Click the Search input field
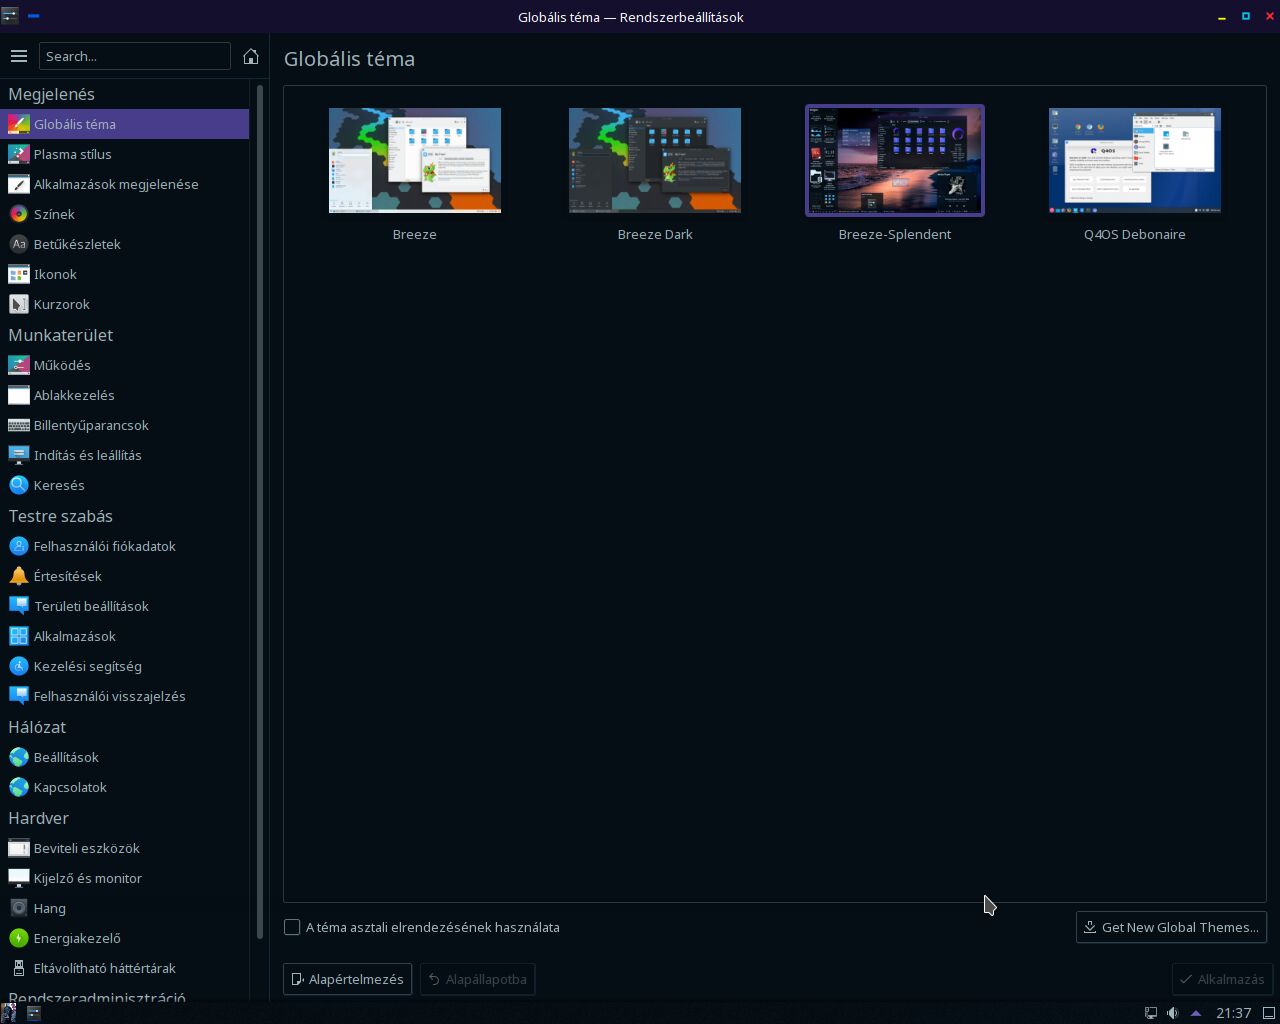This screenshot has height=1024, width=1280. click(135, 56)
